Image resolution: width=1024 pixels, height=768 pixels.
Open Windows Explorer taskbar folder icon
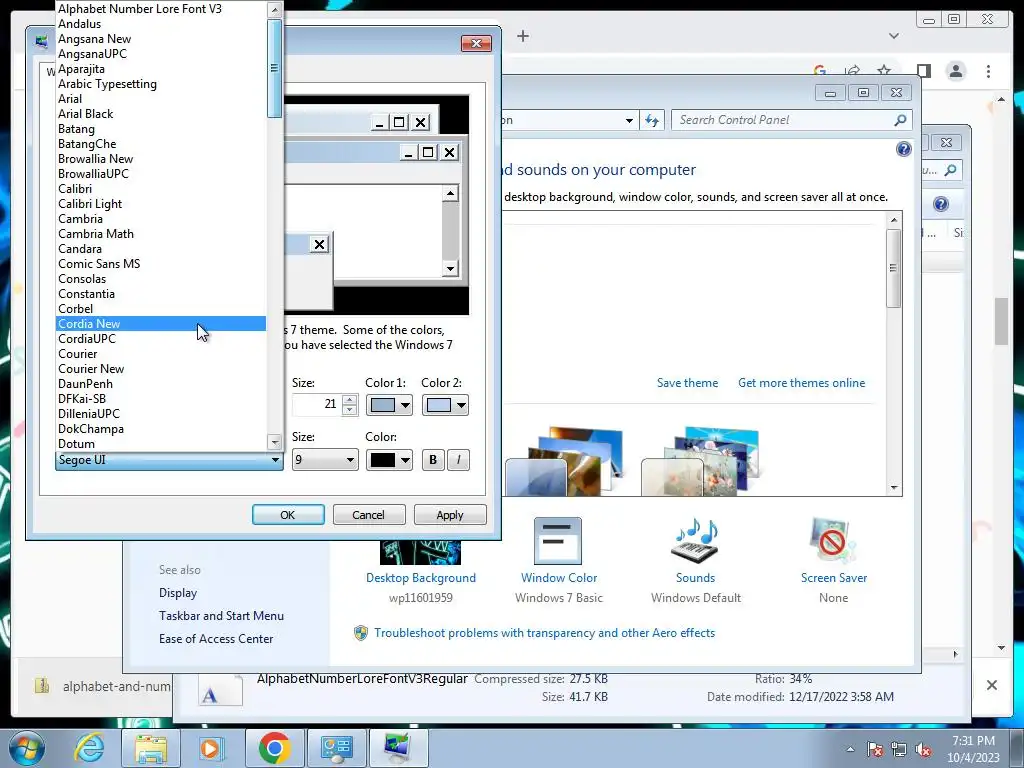(x=151, y=748)
